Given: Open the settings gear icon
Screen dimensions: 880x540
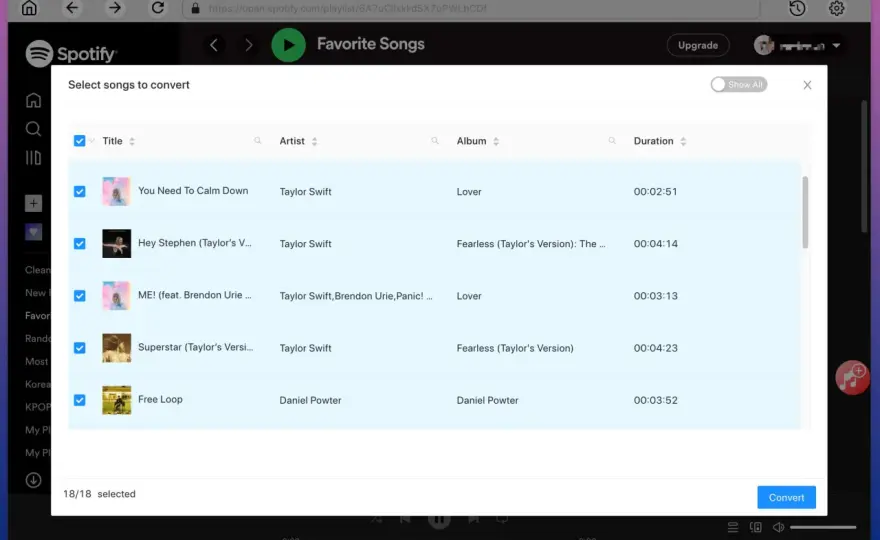Looking at the screenshot, I should (x=836, y=8).
